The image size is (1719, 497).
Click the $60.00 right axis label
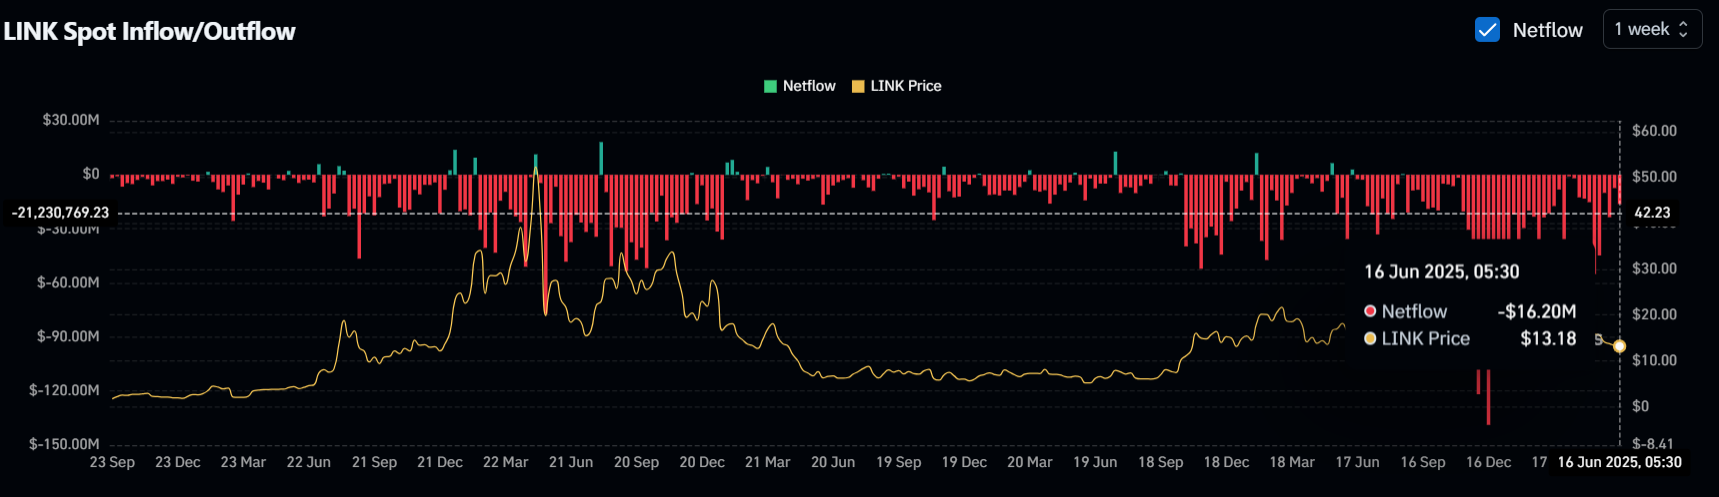pyautogui.click(x=1654, y=131)
